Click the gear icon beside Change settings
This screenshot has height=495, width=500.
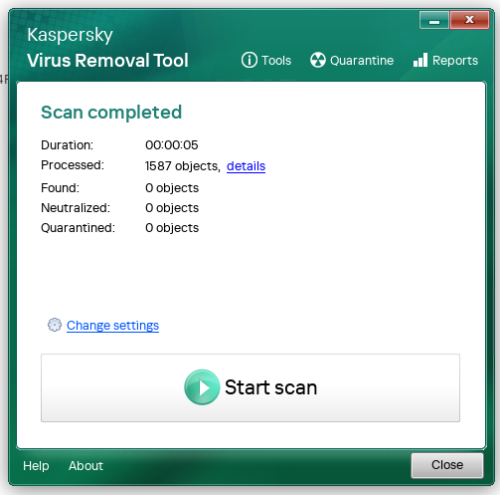tap(55, 325)
